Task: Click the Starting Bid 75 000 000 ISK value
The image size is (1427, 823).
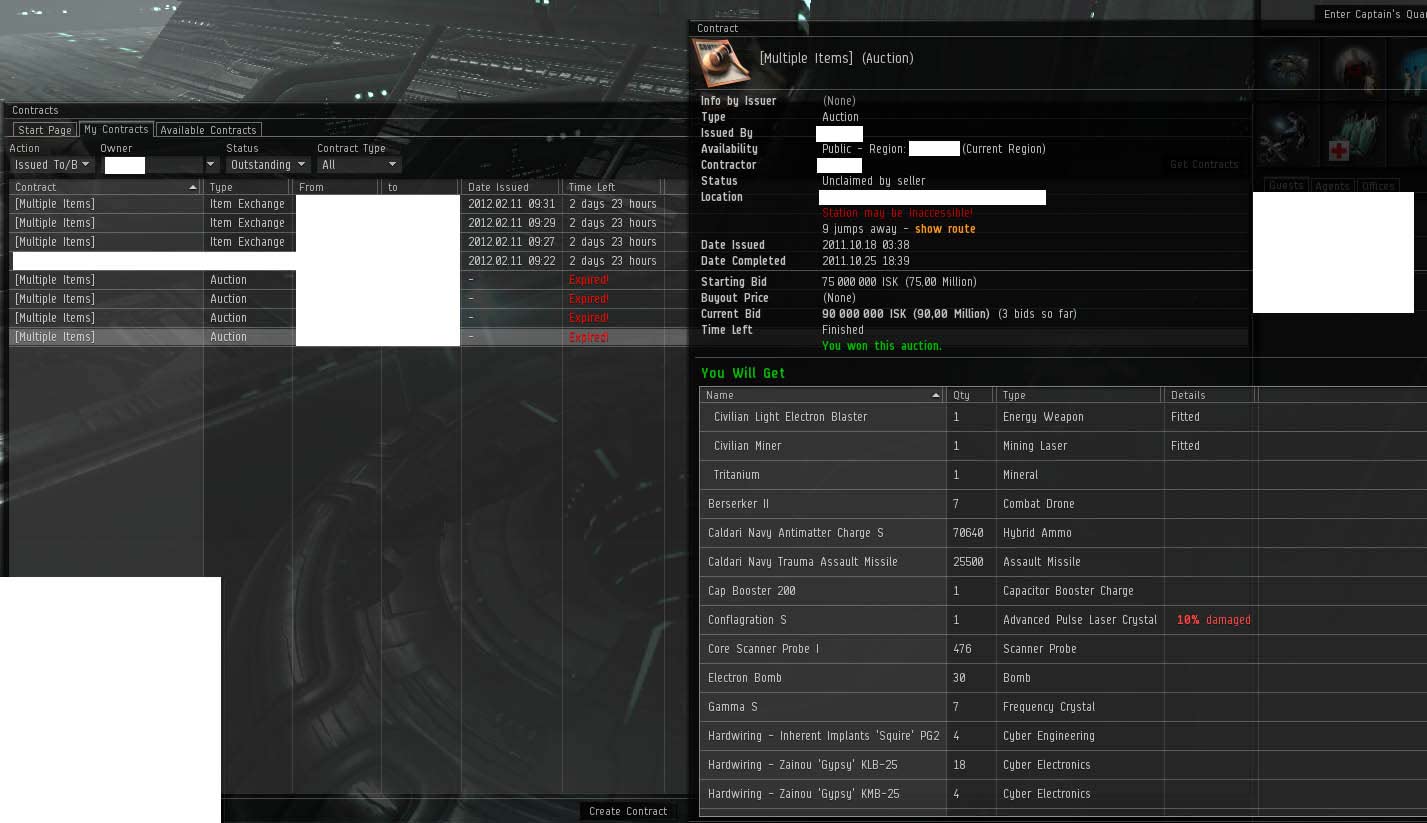Action: [899, 282]
